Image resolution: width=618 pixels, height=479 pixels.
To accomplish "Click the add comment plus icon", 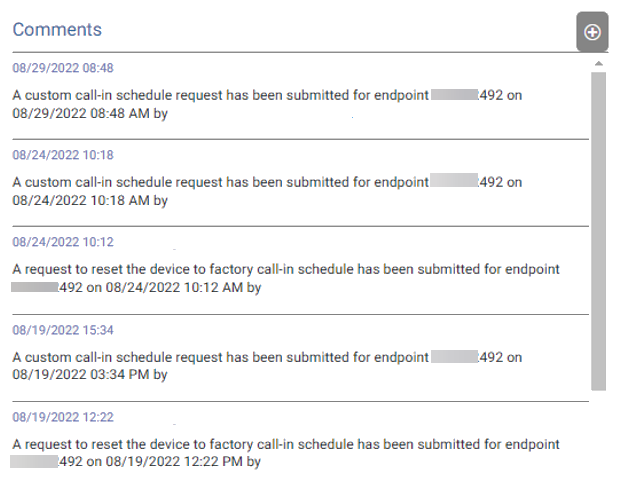I will point(592,32).
